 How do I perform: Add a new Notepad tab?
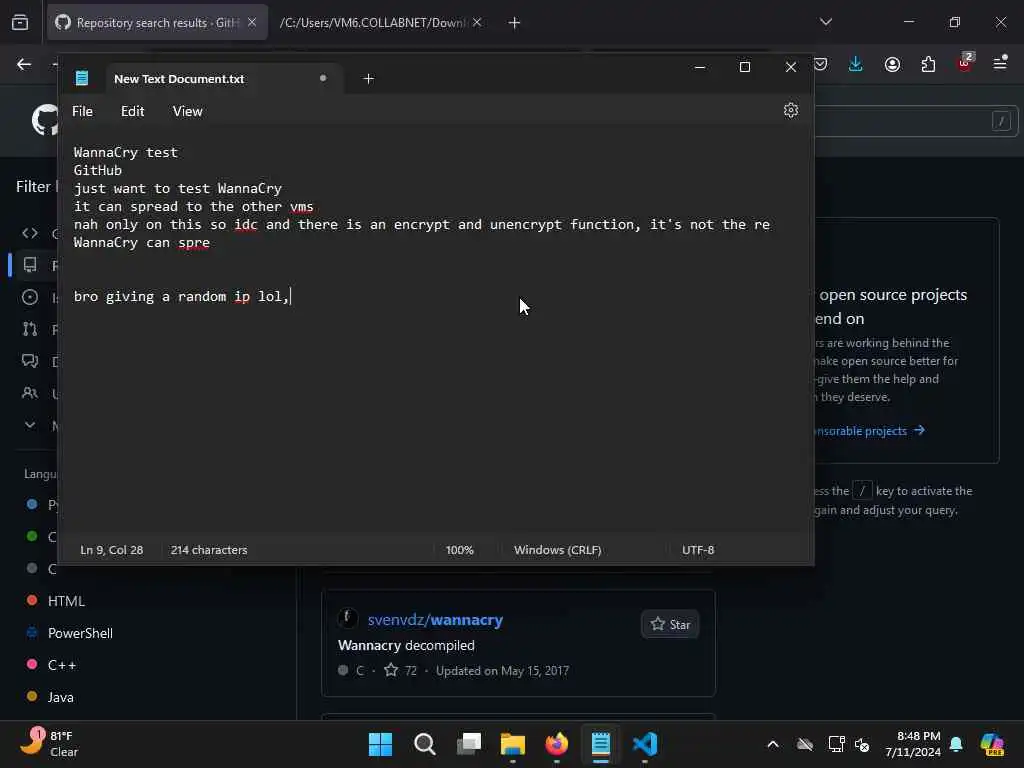pos(368,78)
